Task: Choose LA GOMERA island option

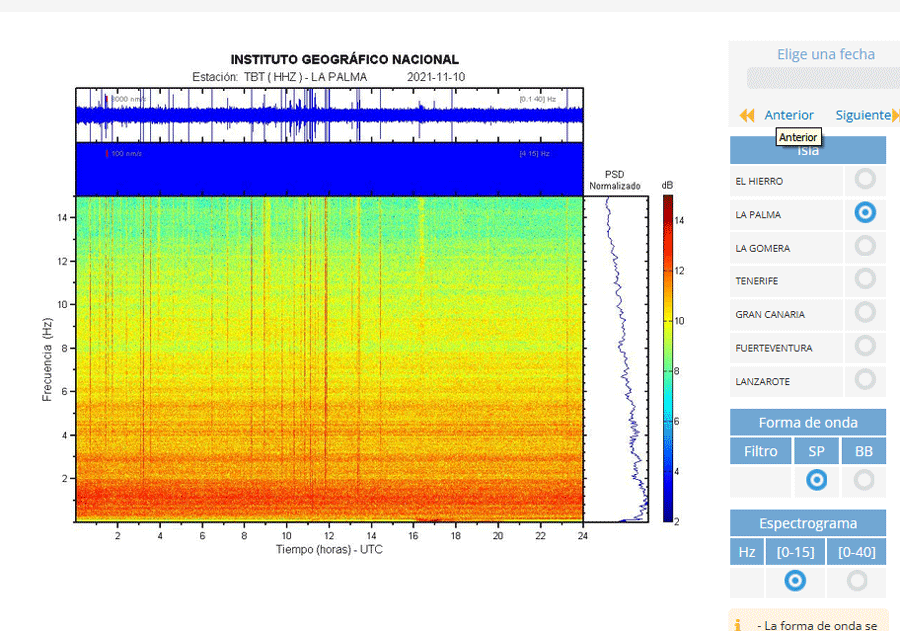Action: point(865,246)
